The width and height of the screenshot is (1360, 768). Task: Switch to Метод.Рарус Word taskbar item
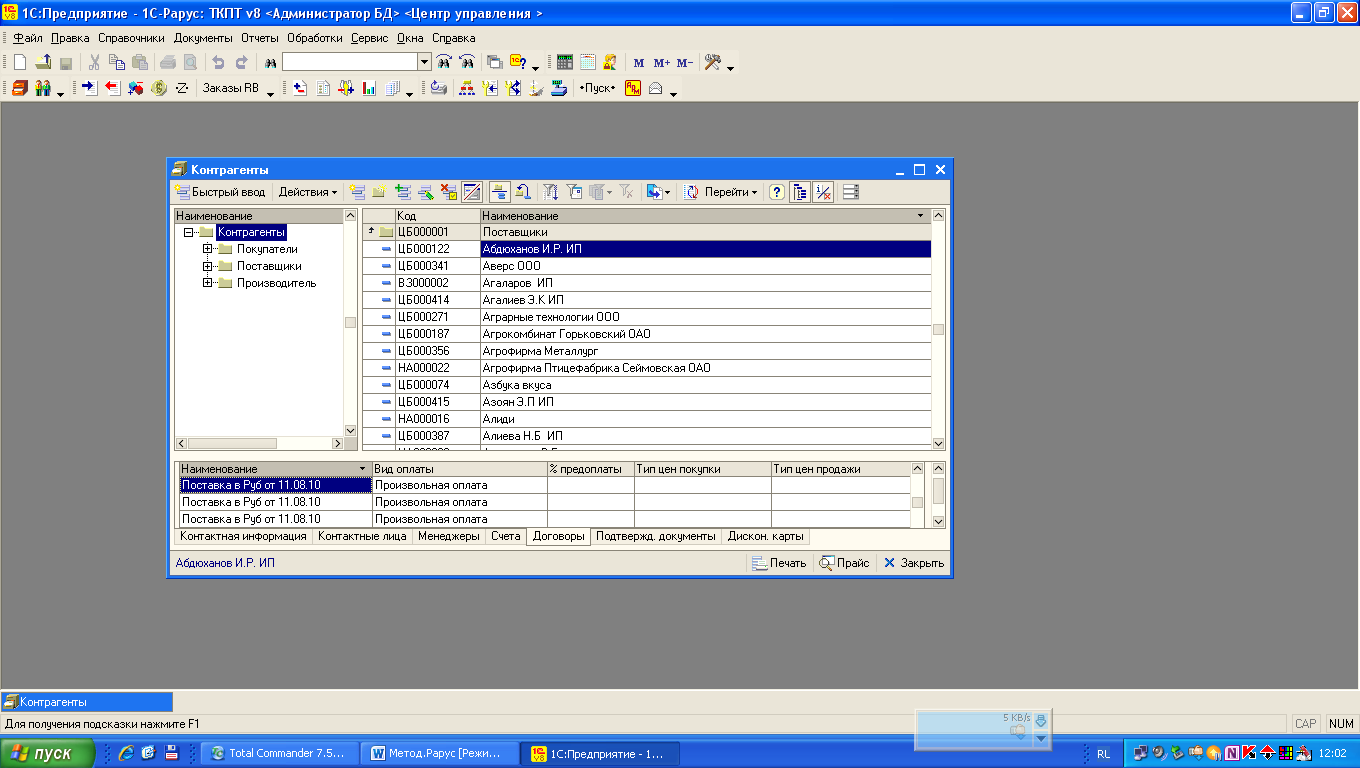pyautogui.click(x=440, y=753)
